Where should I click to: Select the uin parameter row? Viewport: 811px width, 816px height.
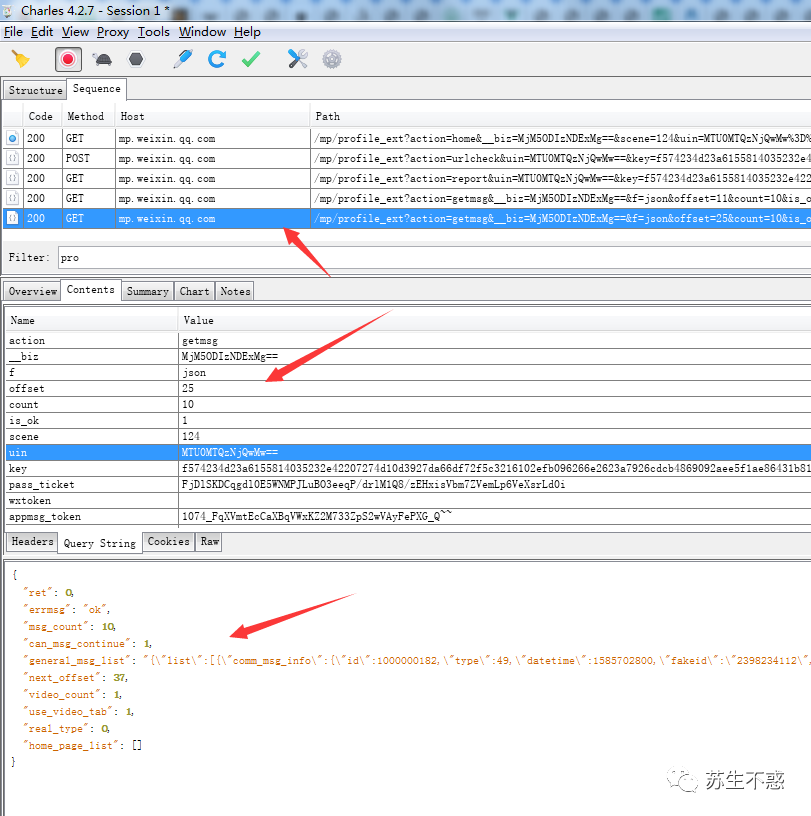[x=408, y=453]
